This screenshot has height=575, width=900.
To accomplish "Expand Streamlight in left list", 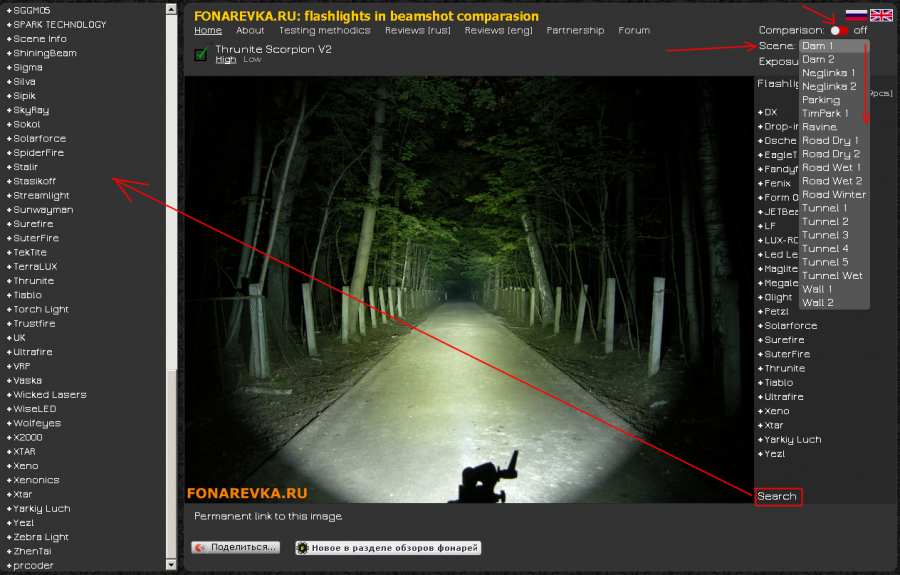I will pos(38,196).
